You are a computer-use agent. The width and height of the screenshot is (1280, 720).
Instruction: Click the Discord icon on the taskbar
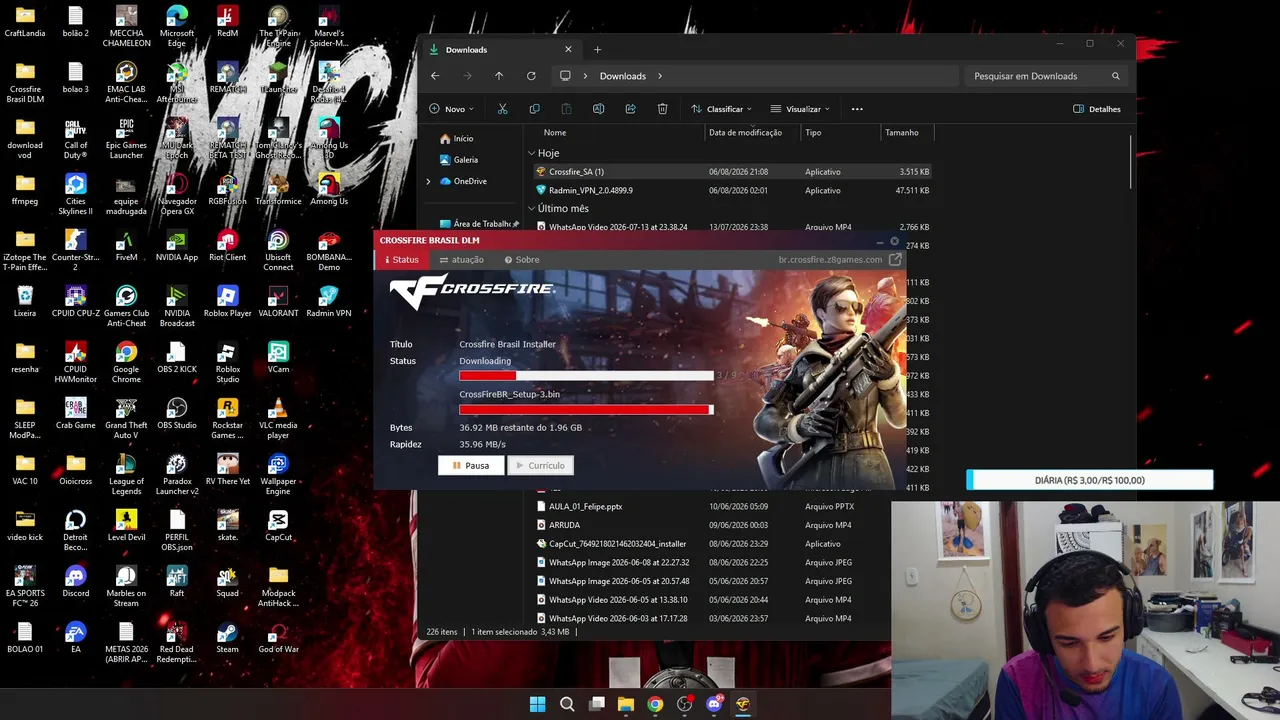[x=714, y=704]
